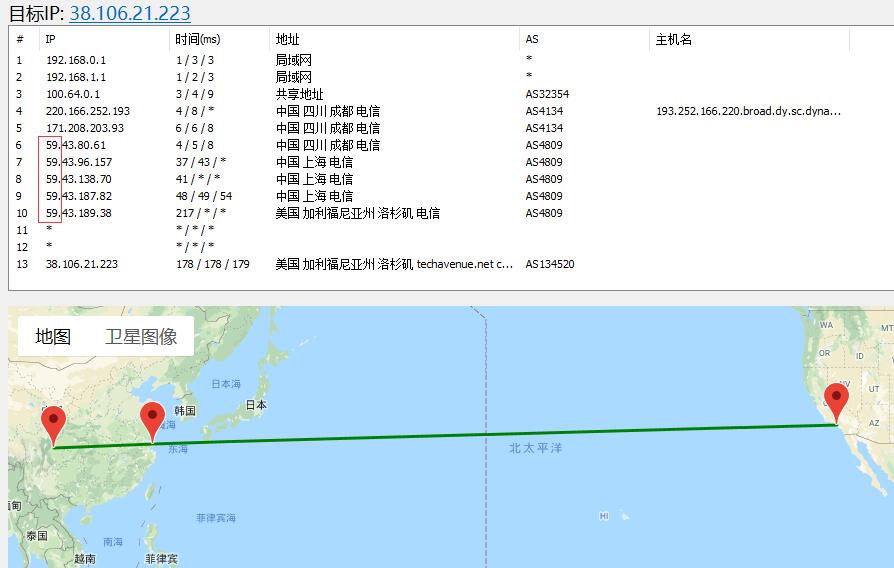Select final hop IP 38.106.21.223 in table
Viewport: 894px width, 568px height.
82,264
